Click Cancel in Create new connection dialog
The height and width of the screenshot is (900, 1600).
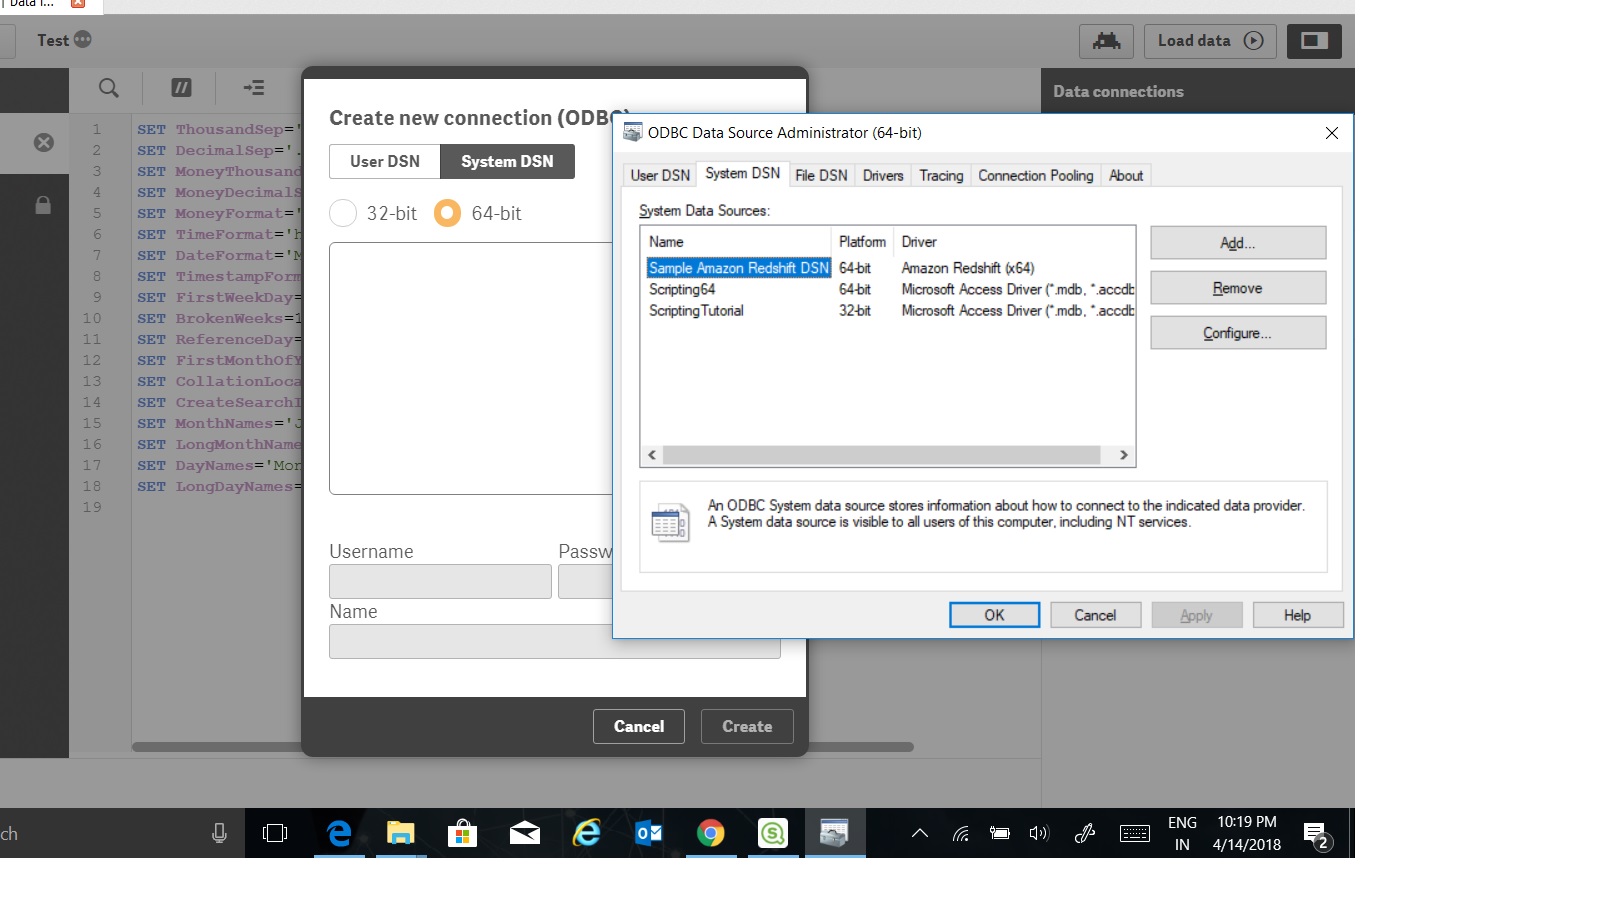coord(639,726)
